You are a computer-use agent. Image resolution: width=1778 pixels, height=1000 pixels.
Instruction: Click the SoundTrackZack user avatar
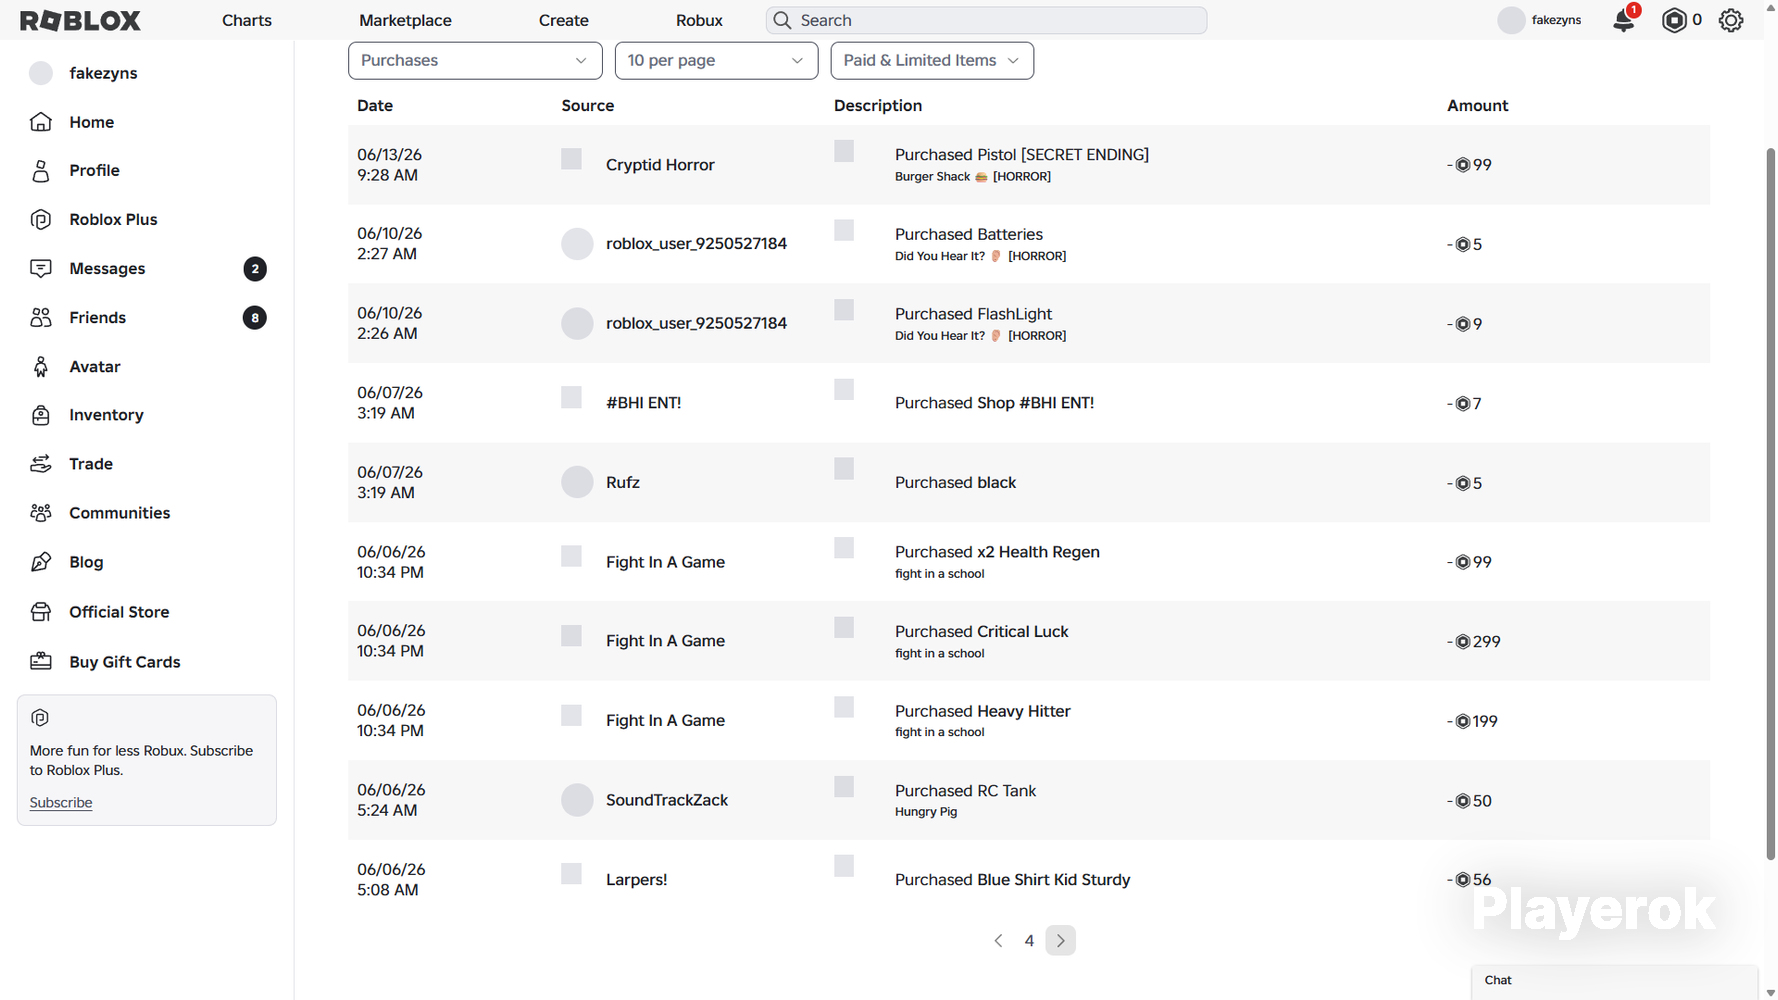point(577,800)
